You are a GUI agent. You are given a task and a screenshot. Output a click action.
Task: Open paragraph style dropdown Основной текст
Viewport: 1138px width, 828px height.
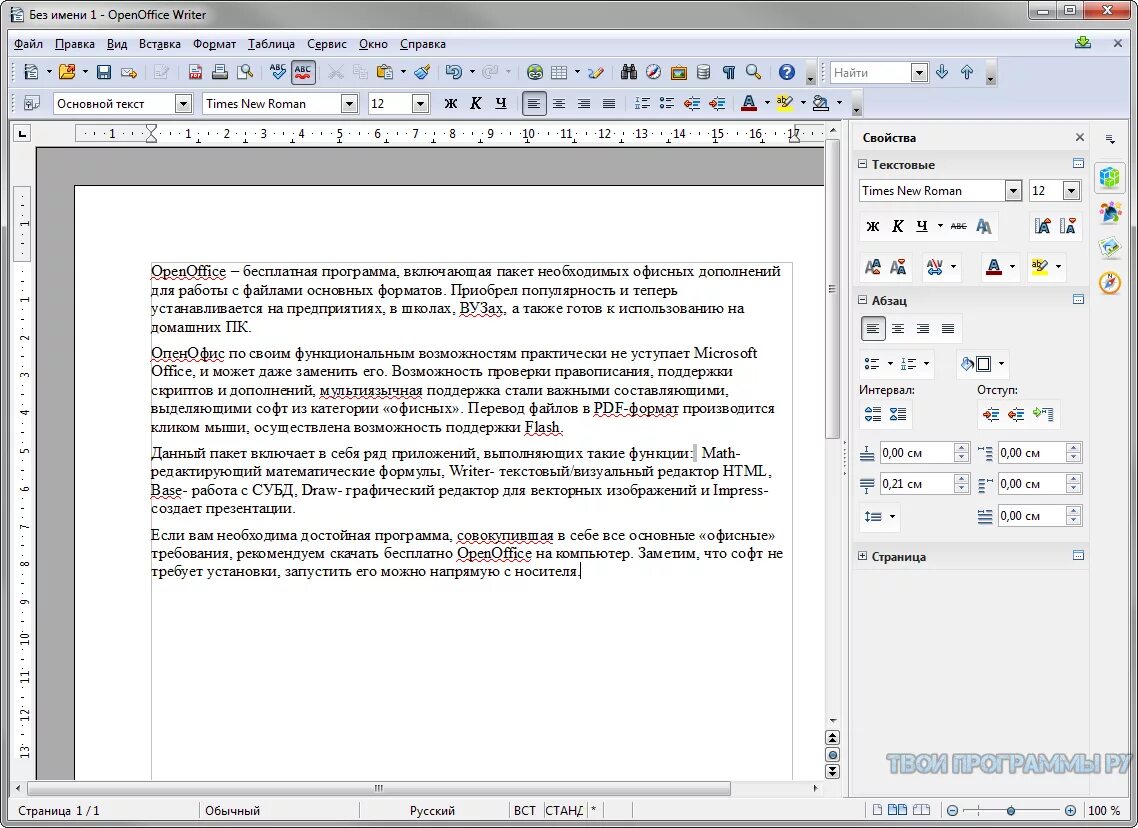coord(183,104)
